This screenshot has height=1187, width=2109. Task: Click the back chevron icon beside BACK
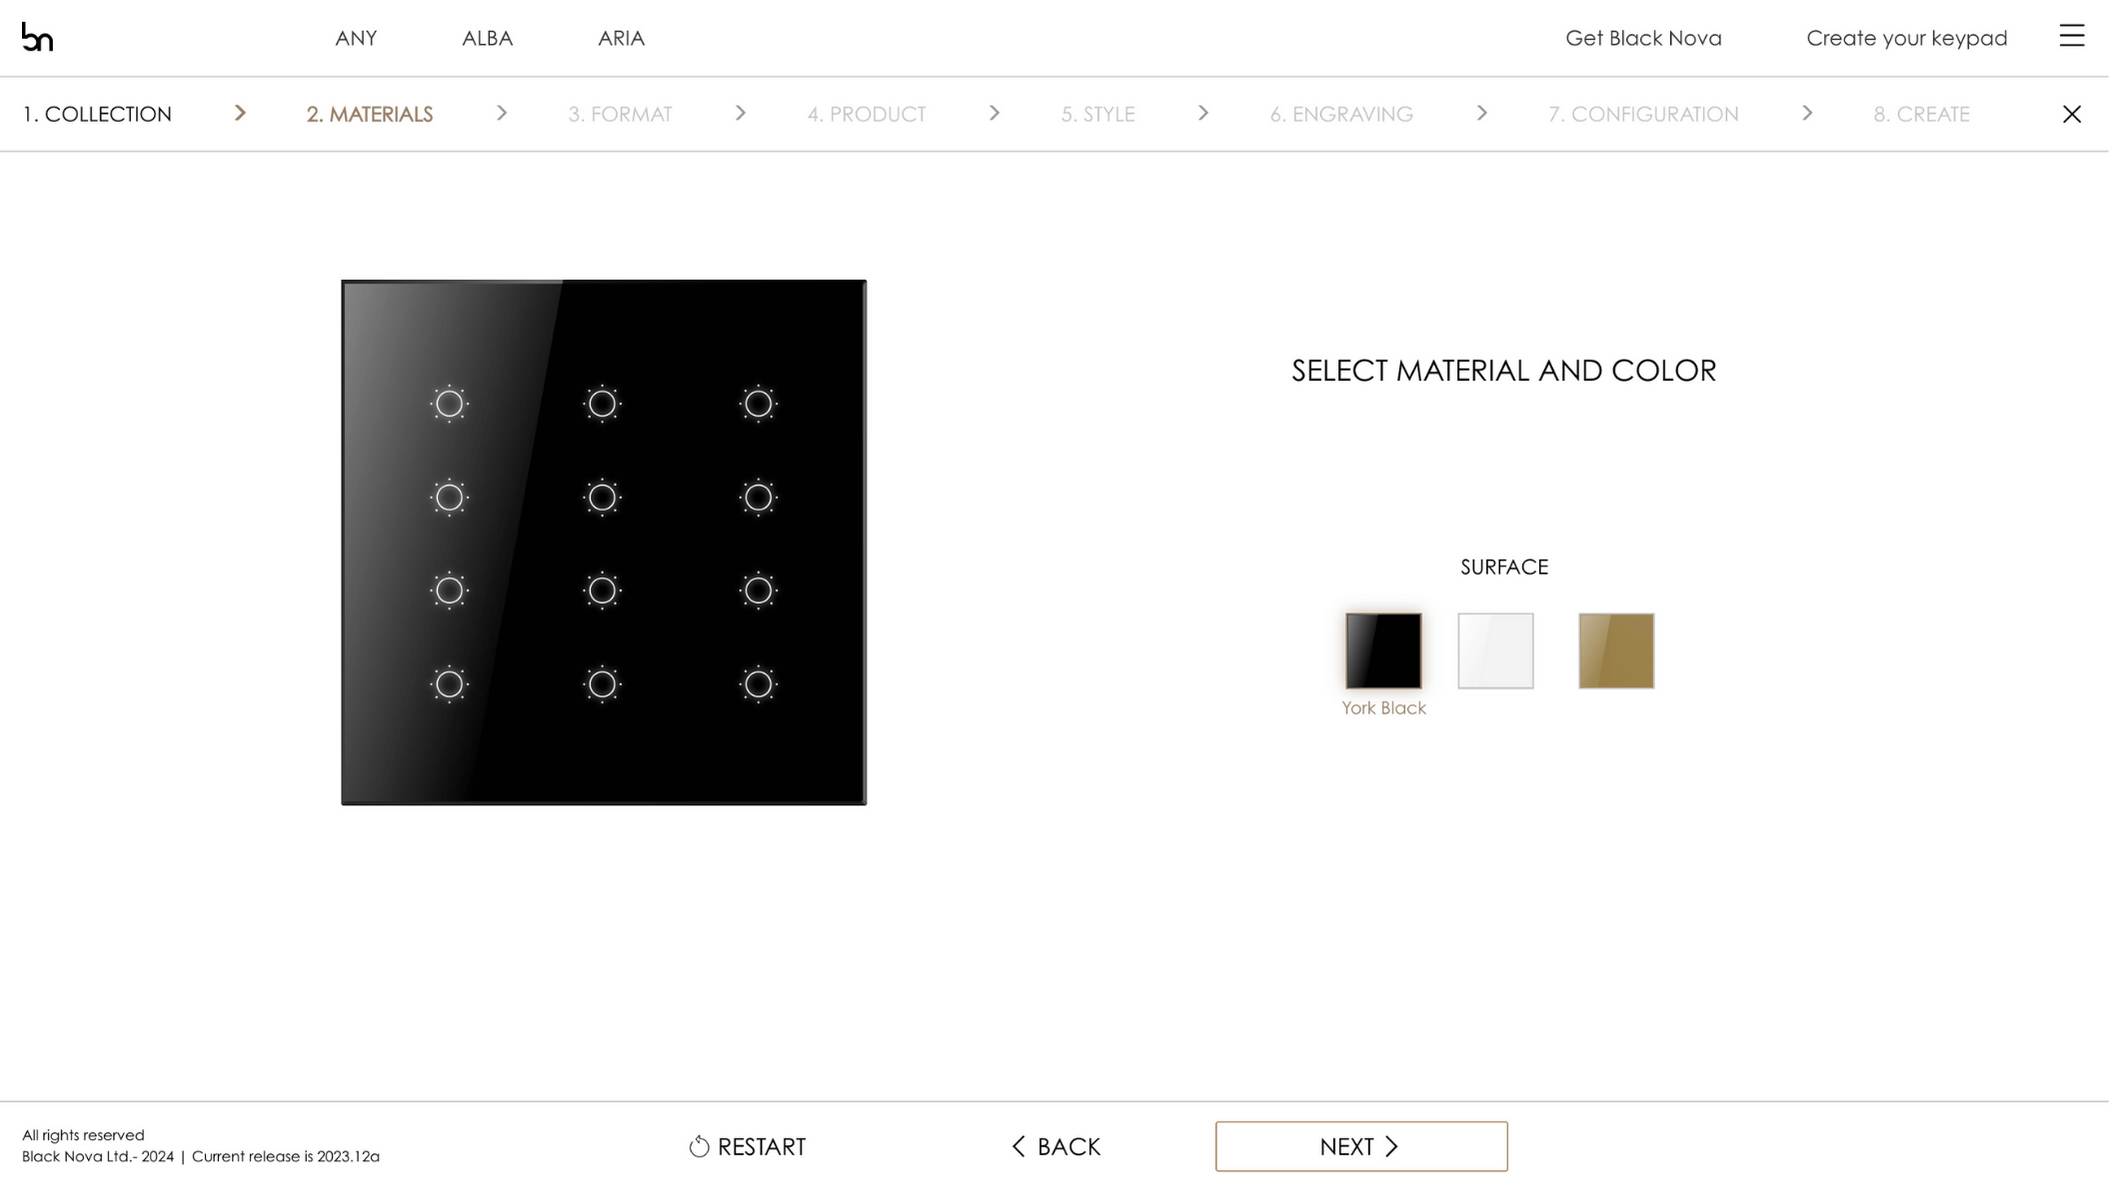tap(1018, 1146)
